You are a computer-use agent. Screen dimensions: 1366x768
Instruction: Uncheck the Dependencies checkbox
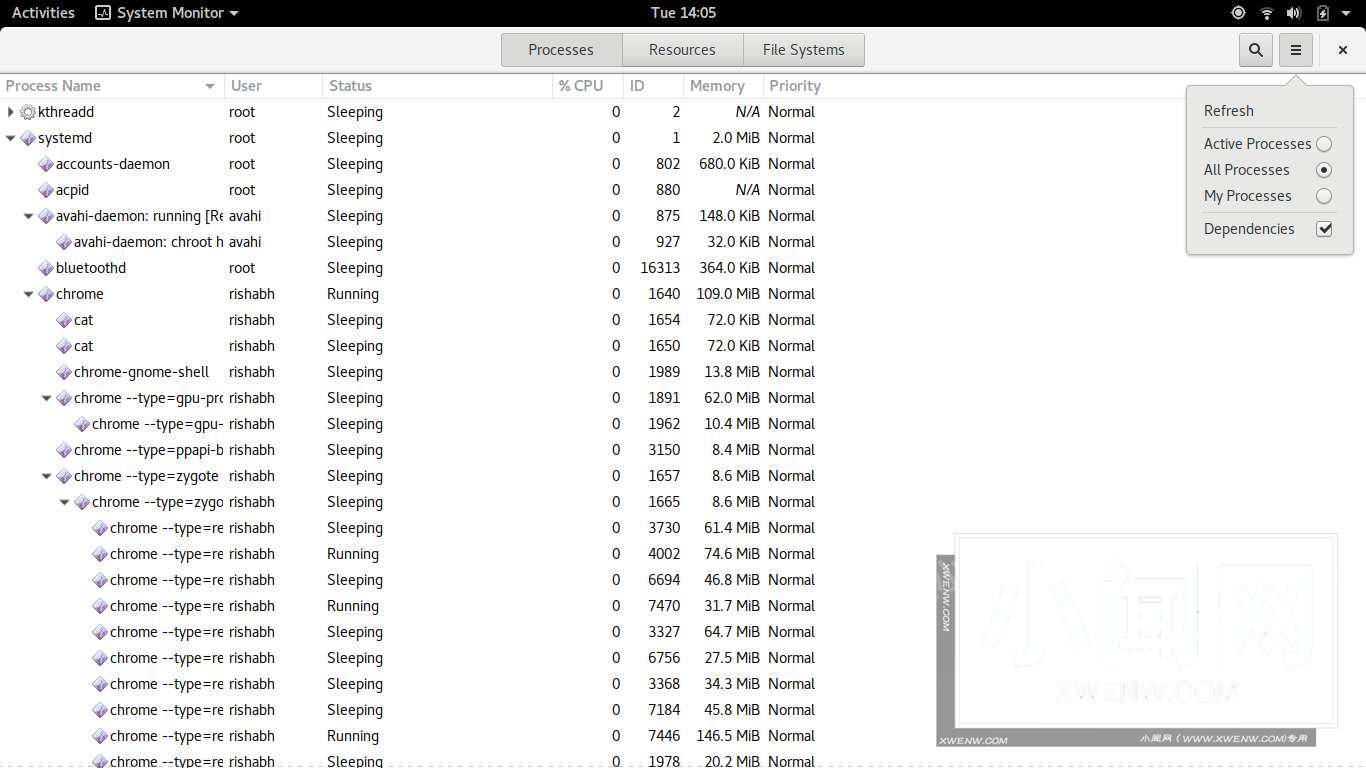(x=1324, y=229)
